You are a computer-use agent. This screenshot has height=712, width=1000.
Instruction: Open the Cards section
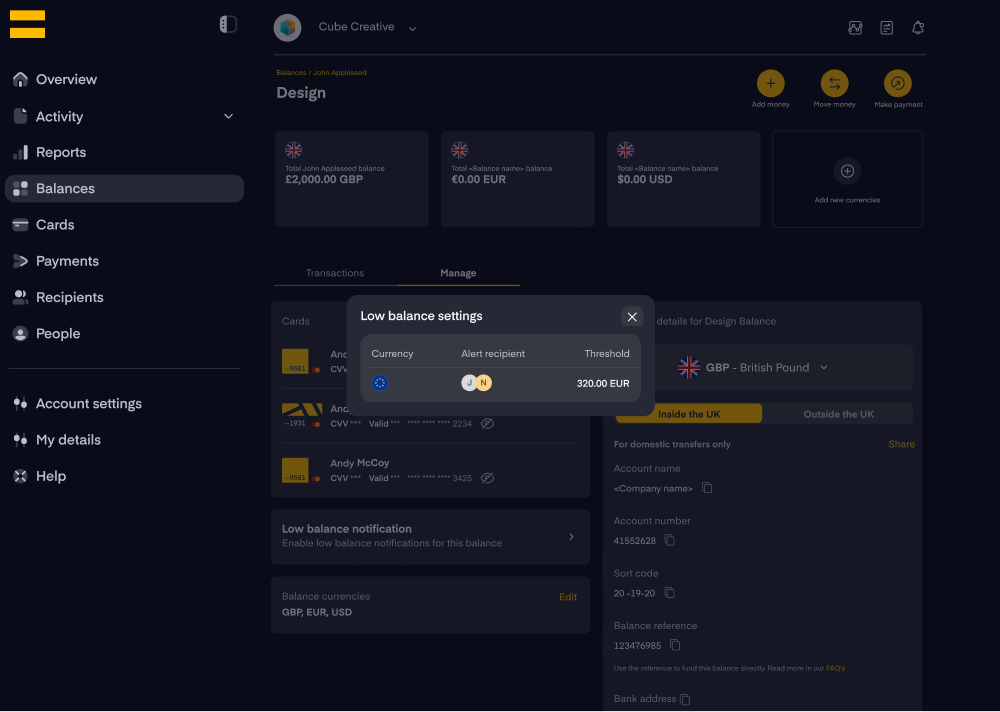tap(55, 225)
